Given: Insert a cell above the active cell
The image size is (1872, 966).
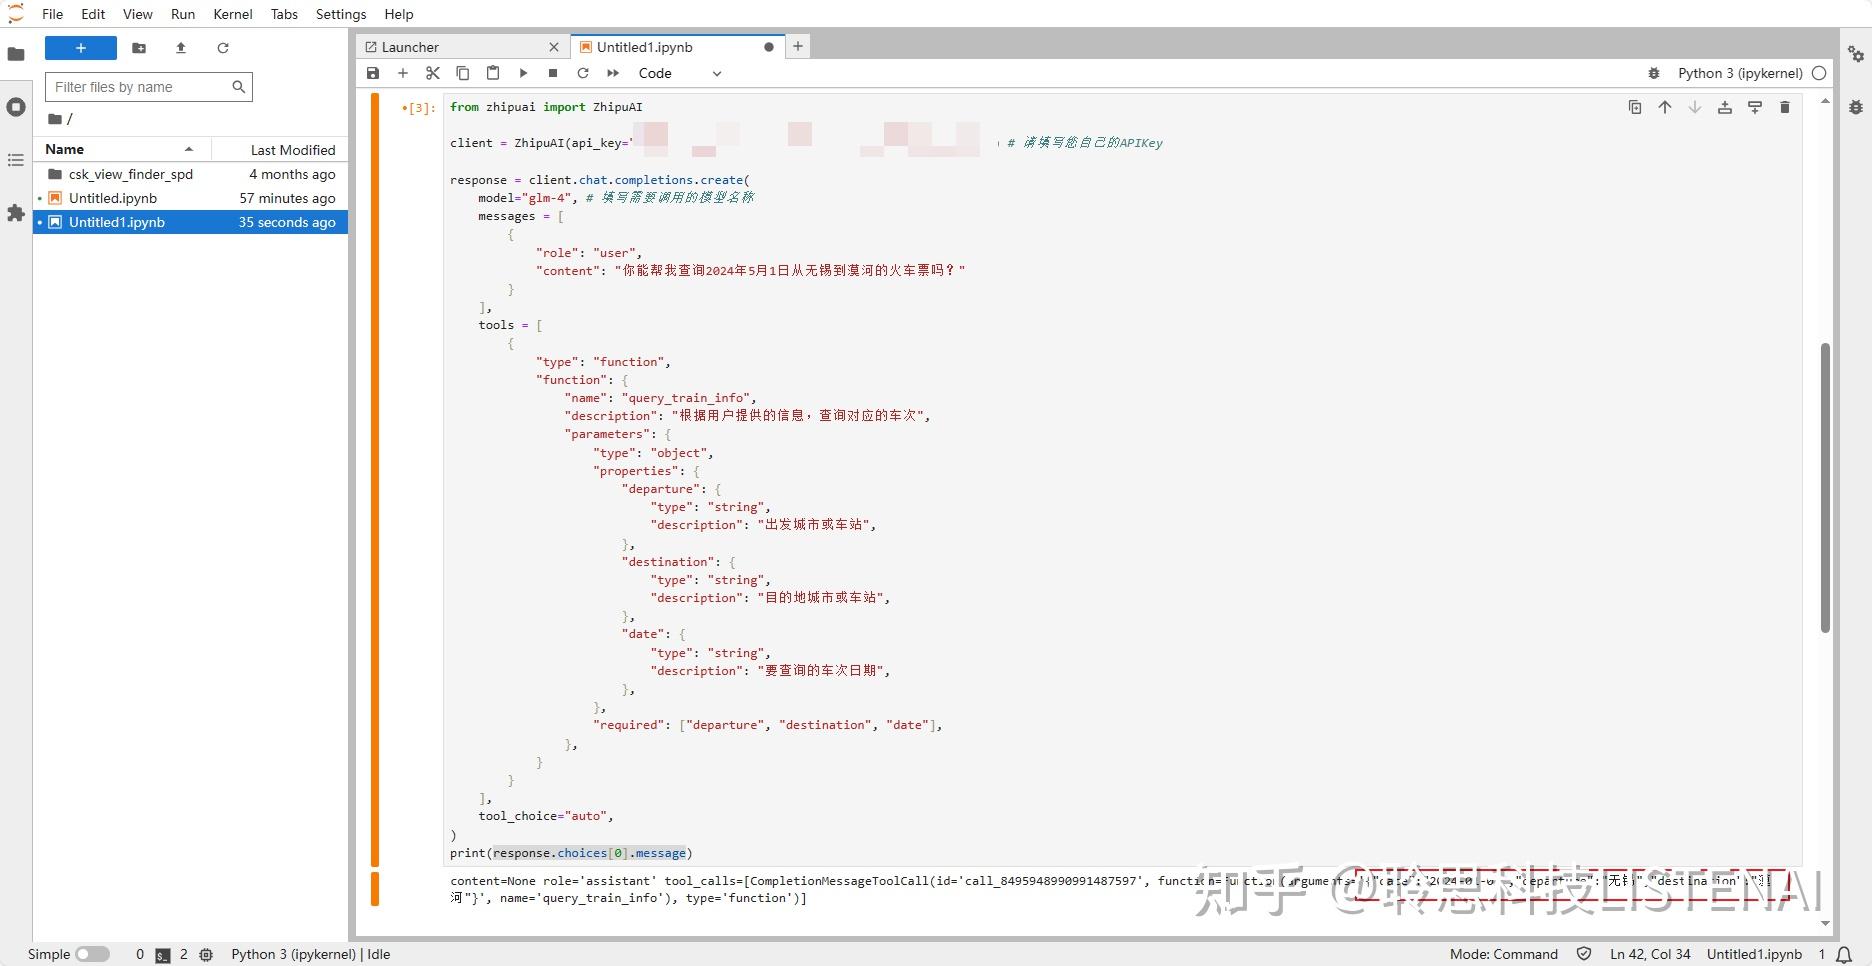Looking at the screenshot, I should 1725,107.
